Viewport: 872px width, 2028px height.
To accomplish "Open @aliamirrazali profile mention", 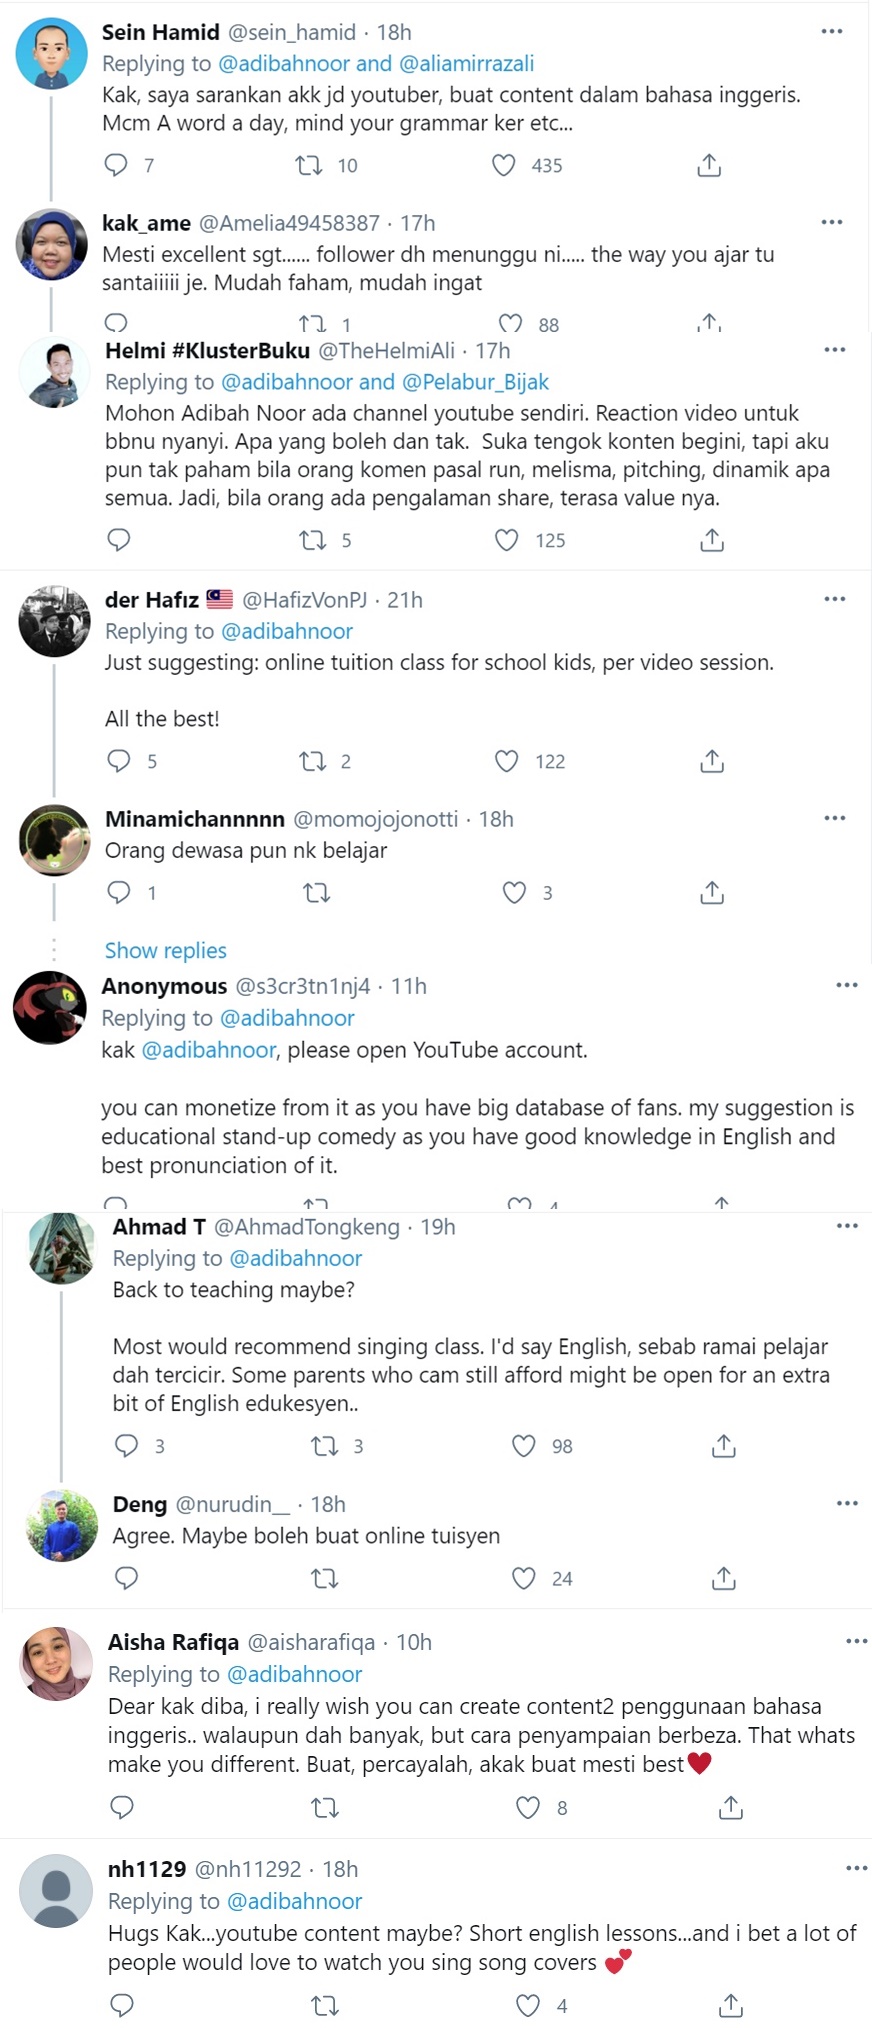I will (466, 63).
